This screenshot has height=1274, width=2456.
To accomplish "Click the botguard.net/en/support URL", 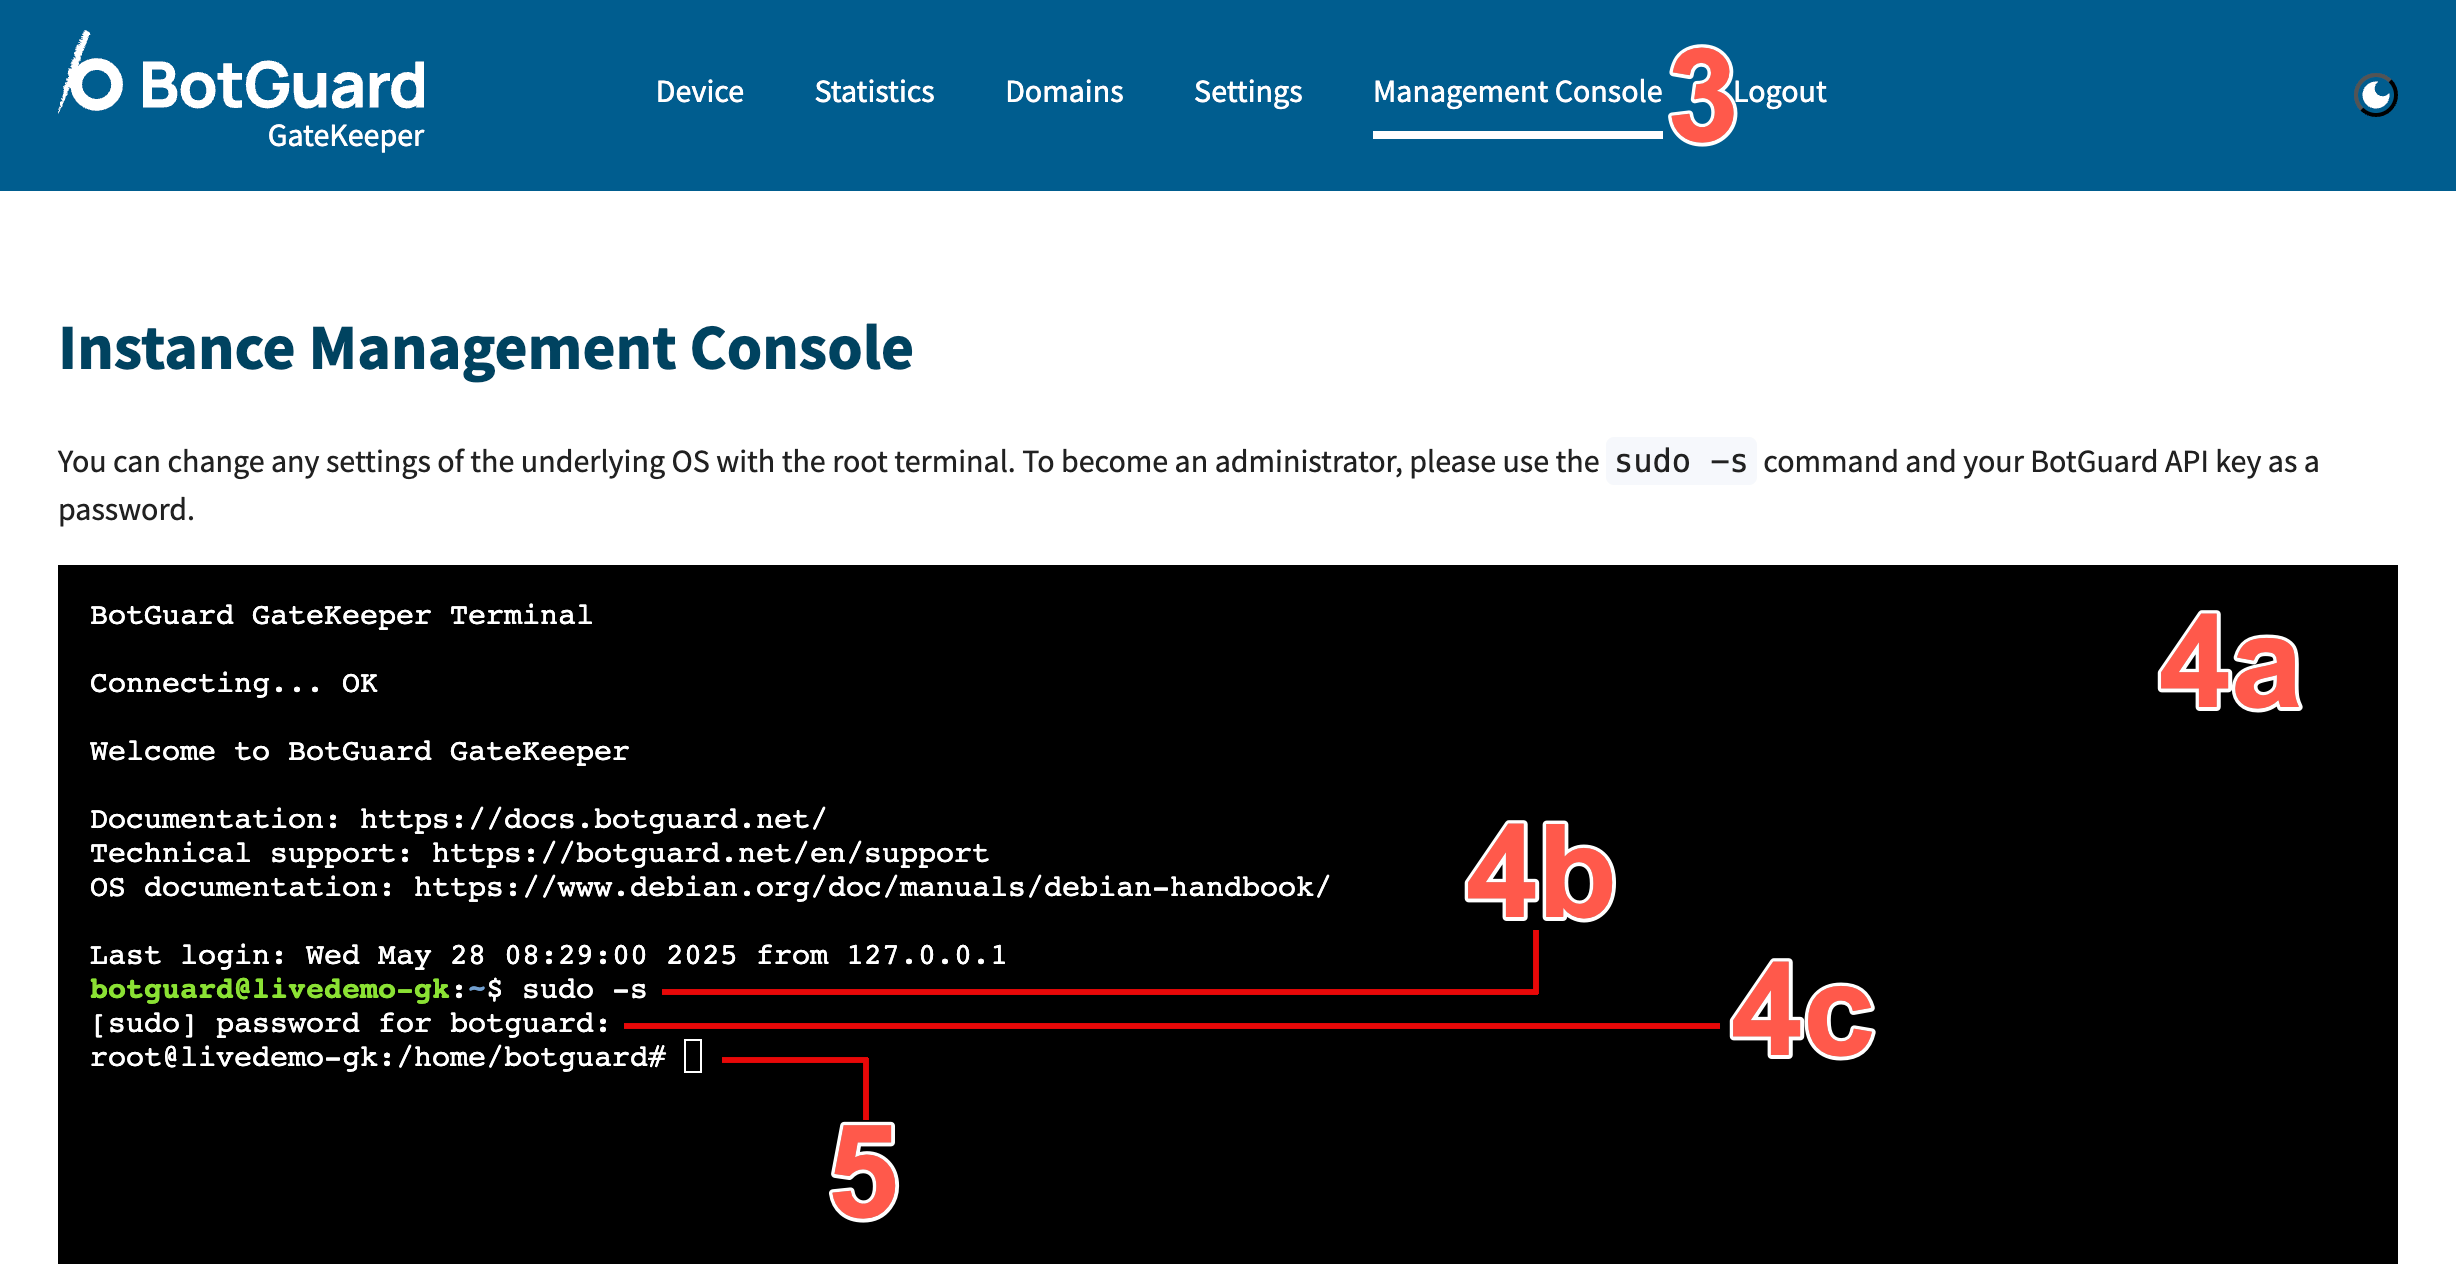I will click(x=710, y=853).
